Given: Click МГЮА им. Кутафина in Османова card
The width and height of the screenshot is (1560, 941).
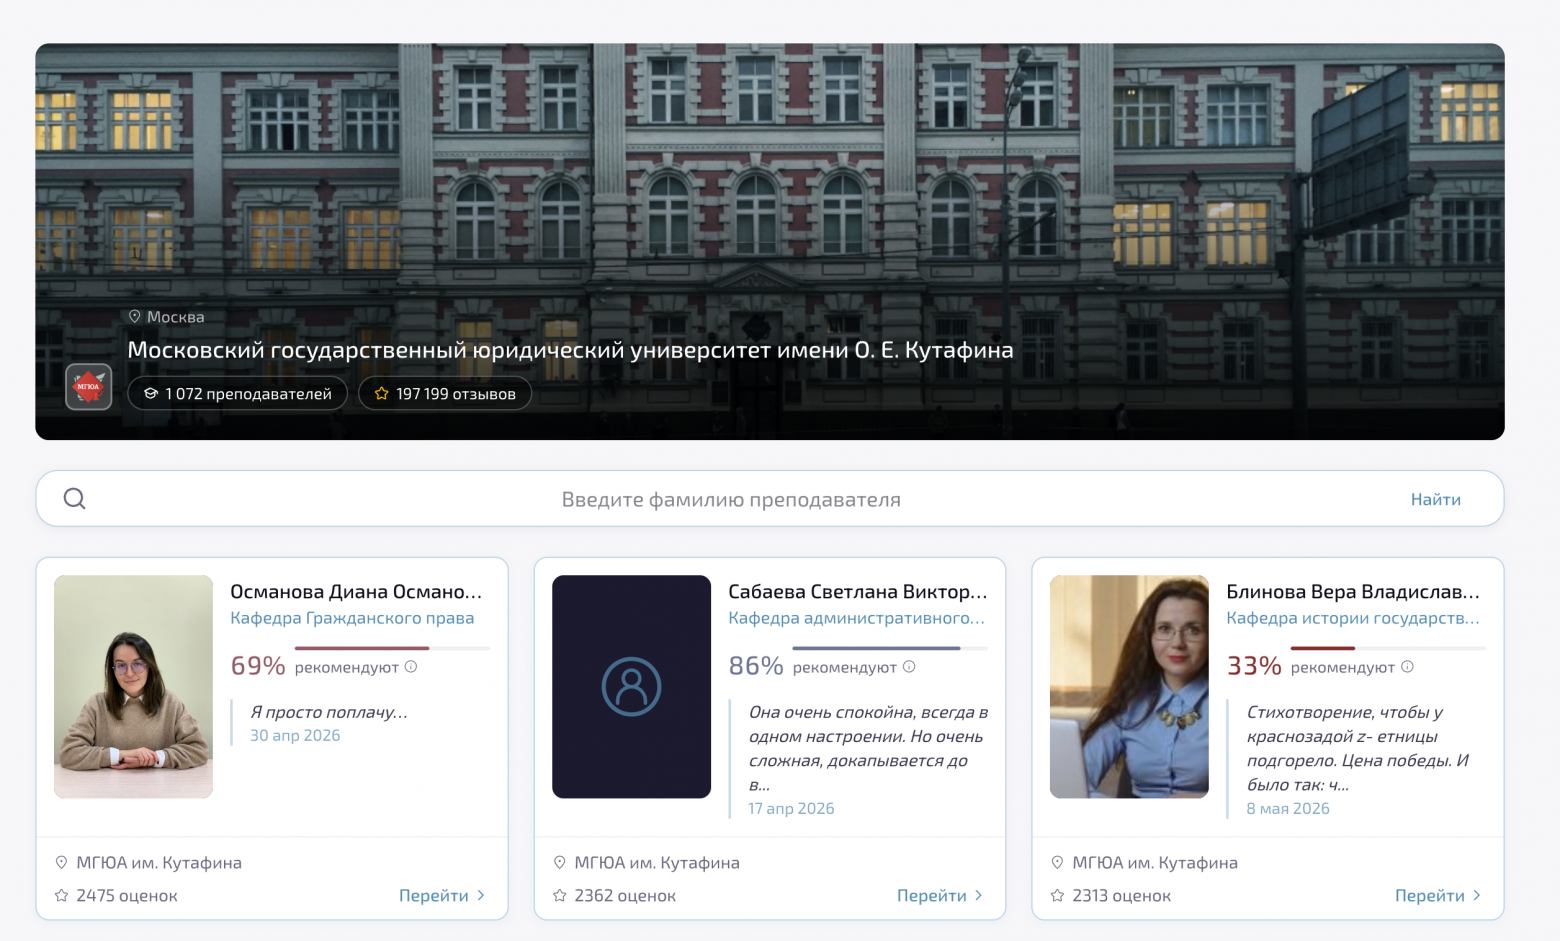Looking at the screenshot, I should pyautogui.click(x=159, y=862).
